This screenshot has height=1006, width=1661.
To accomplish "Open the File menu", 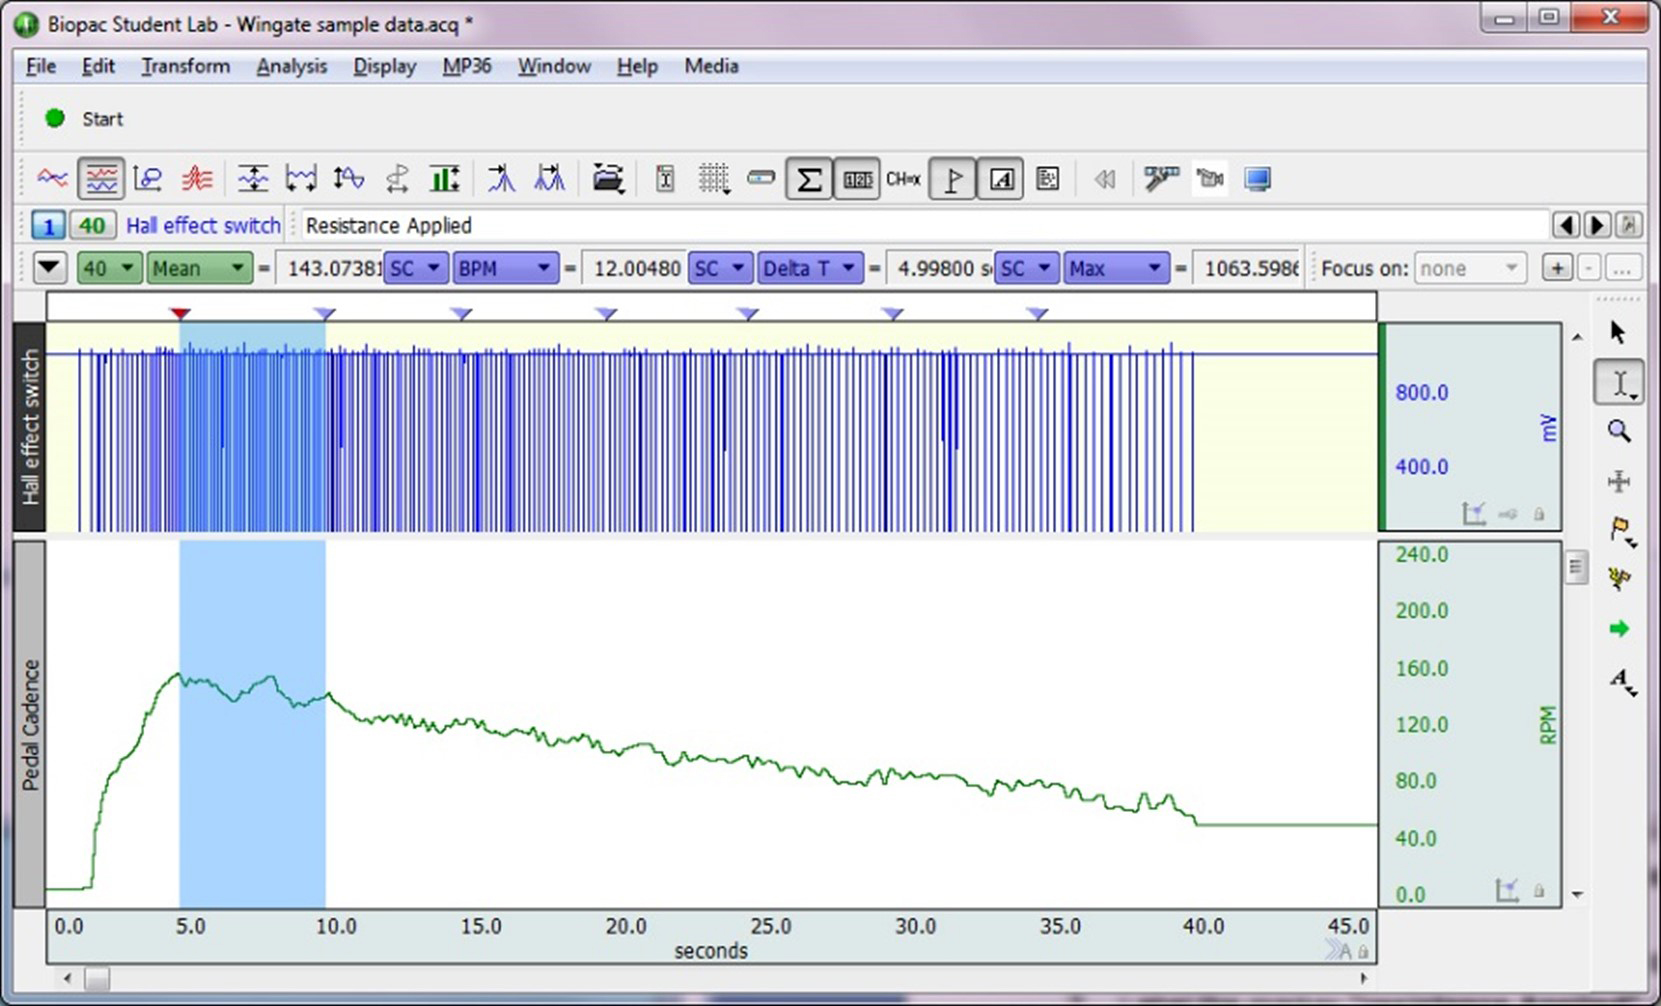I will tap(40, 66).
